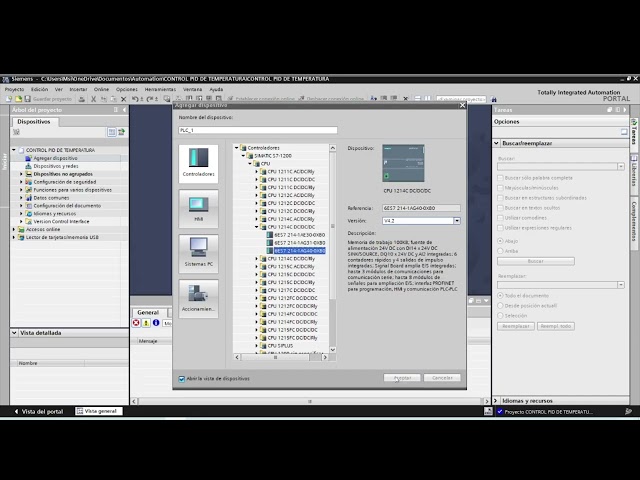The width and height of the screenshot is (640, 480).
Task: Toggle the Abrir la vista de dispositivos checkbox
Action: 182,379
